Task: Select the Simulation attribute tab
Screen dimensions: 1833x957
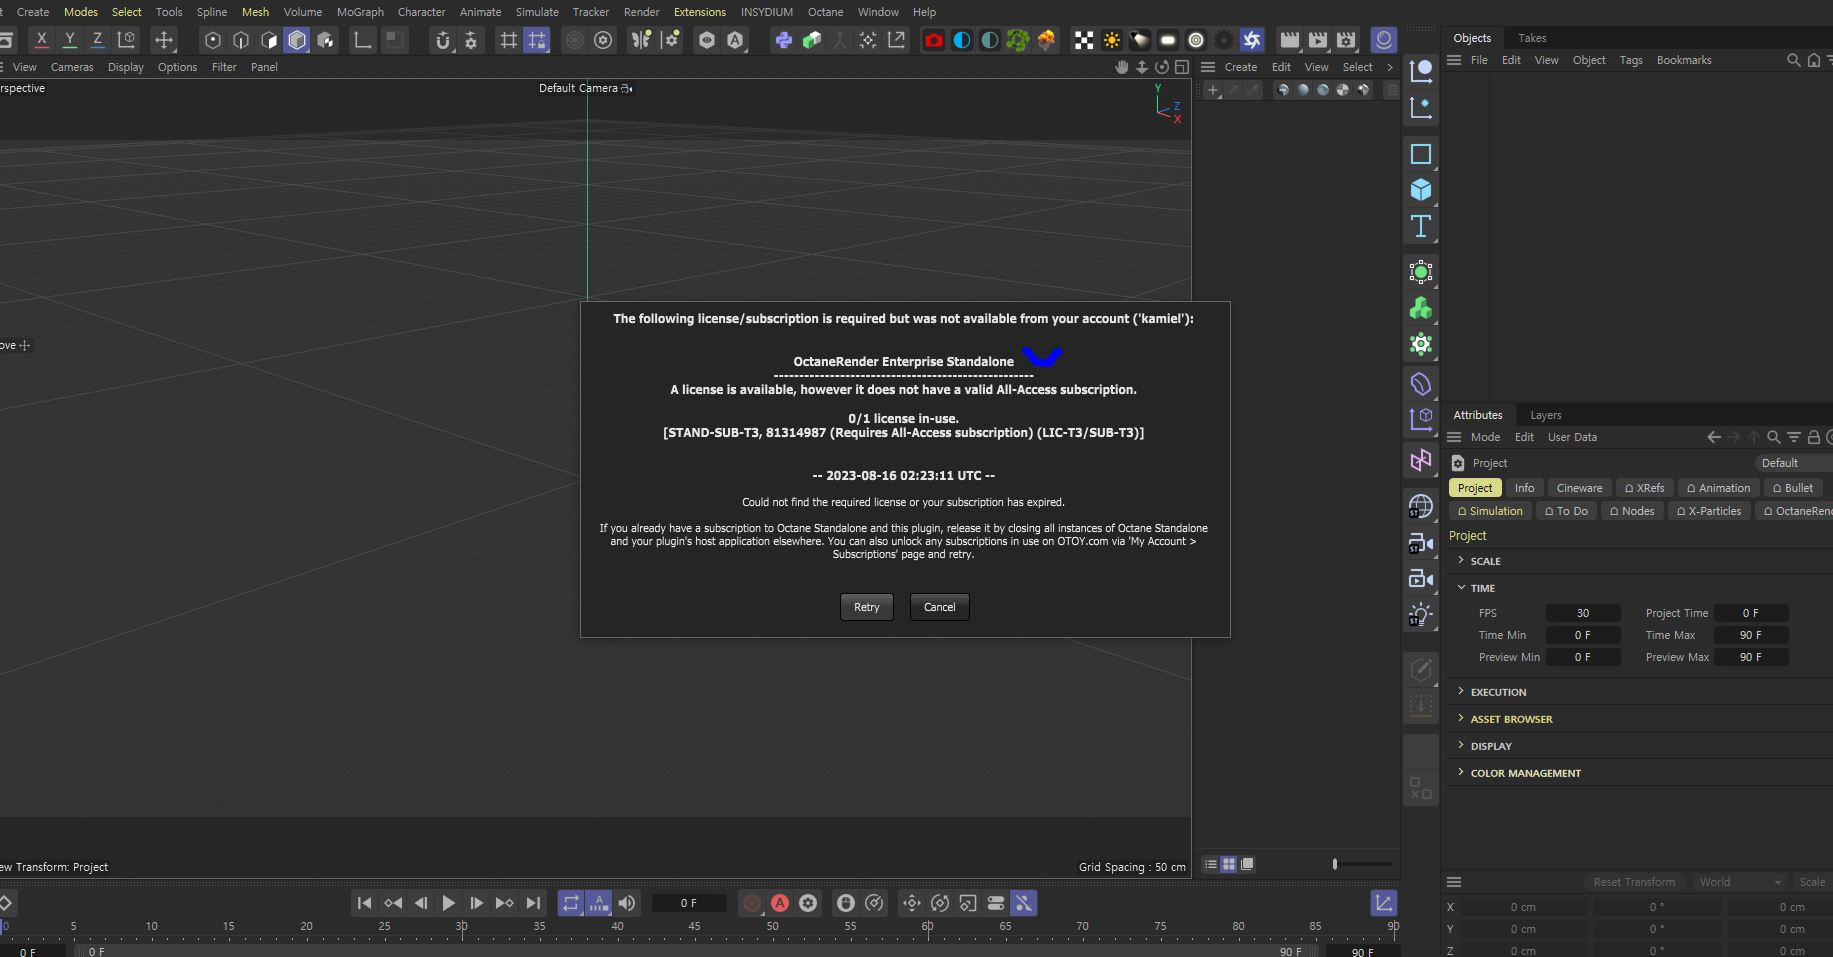Action: pyautogui.click(x=1489, y=511)
